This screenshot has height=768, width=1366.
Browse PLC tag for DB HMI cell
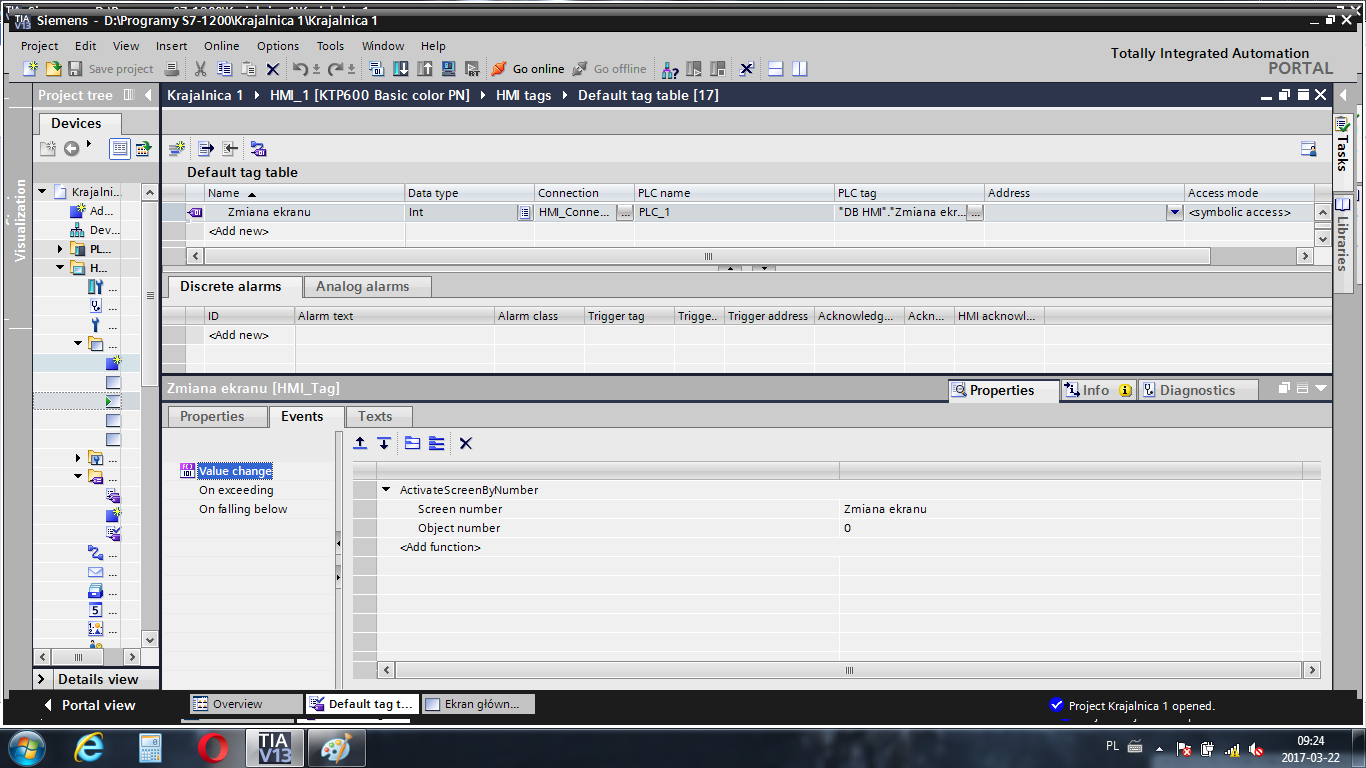click(x=975, y=212)
